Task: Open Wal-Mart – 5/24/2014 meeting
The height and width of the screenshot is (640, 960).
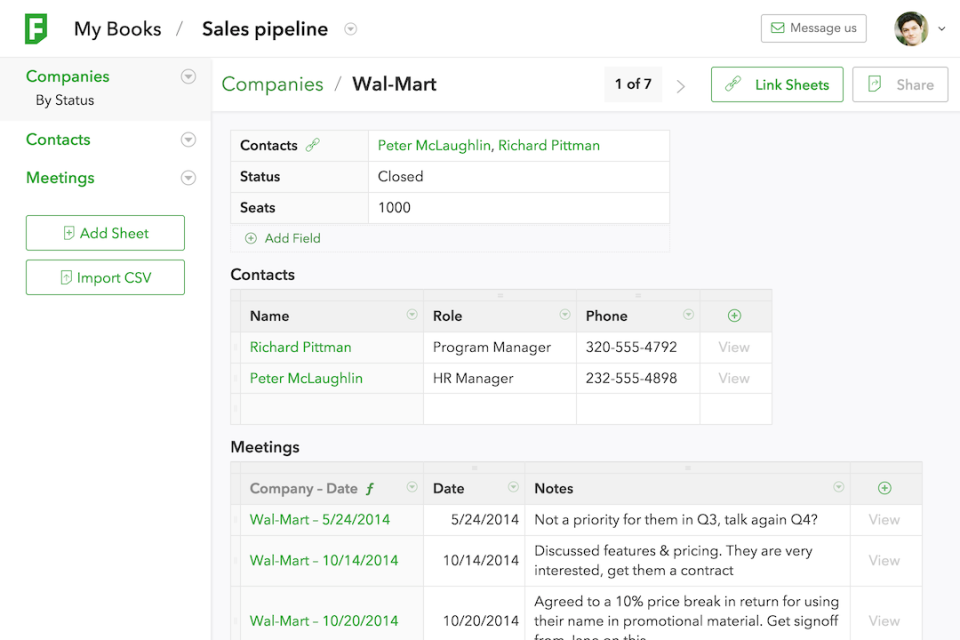Action: 320,520
